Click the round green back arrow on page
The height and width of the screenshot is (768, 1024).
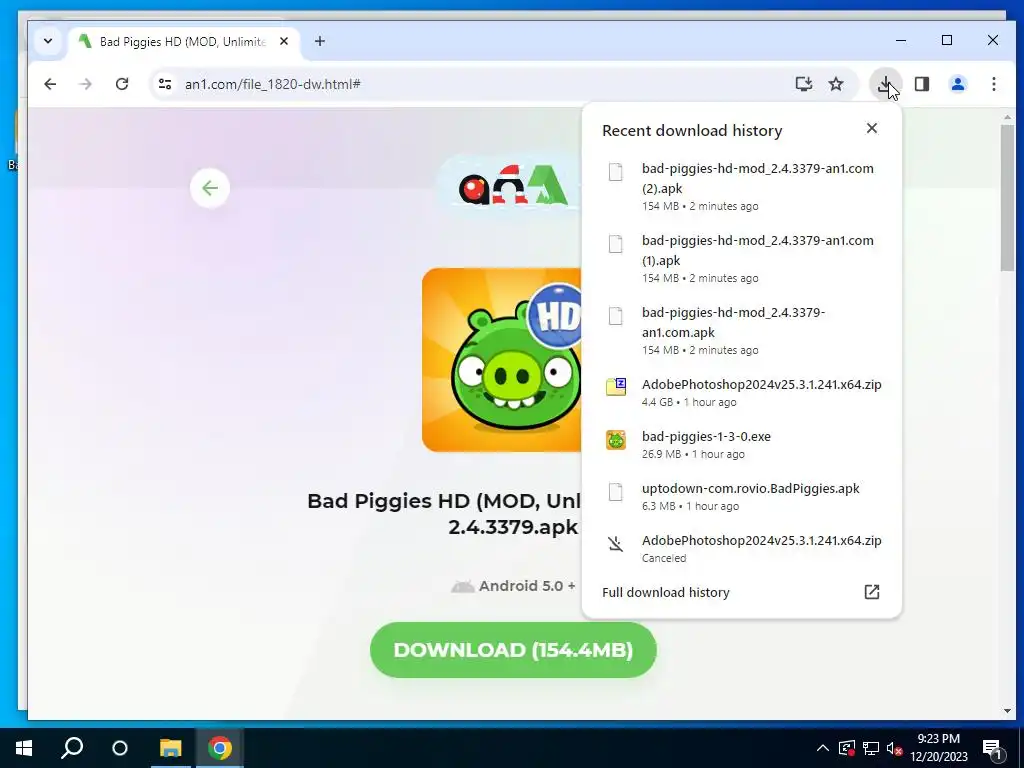tap(210, 188)
